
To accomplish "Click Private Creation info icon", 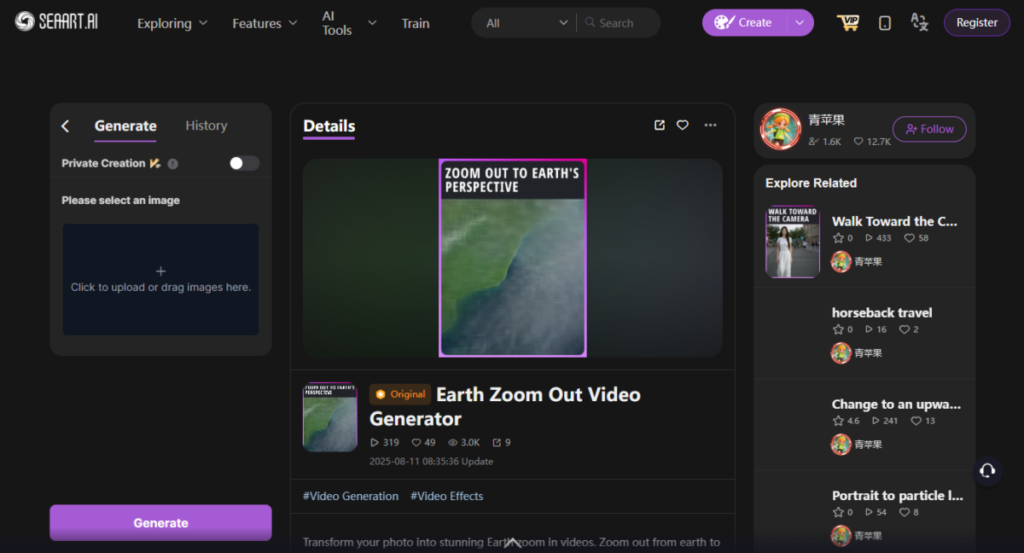I will point(173,164).
